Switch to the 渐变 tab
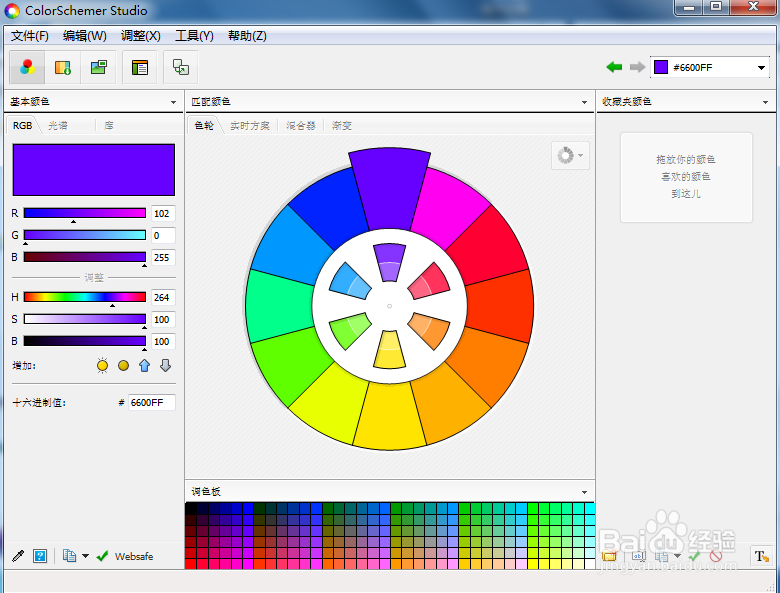 (x=342, y=125)
